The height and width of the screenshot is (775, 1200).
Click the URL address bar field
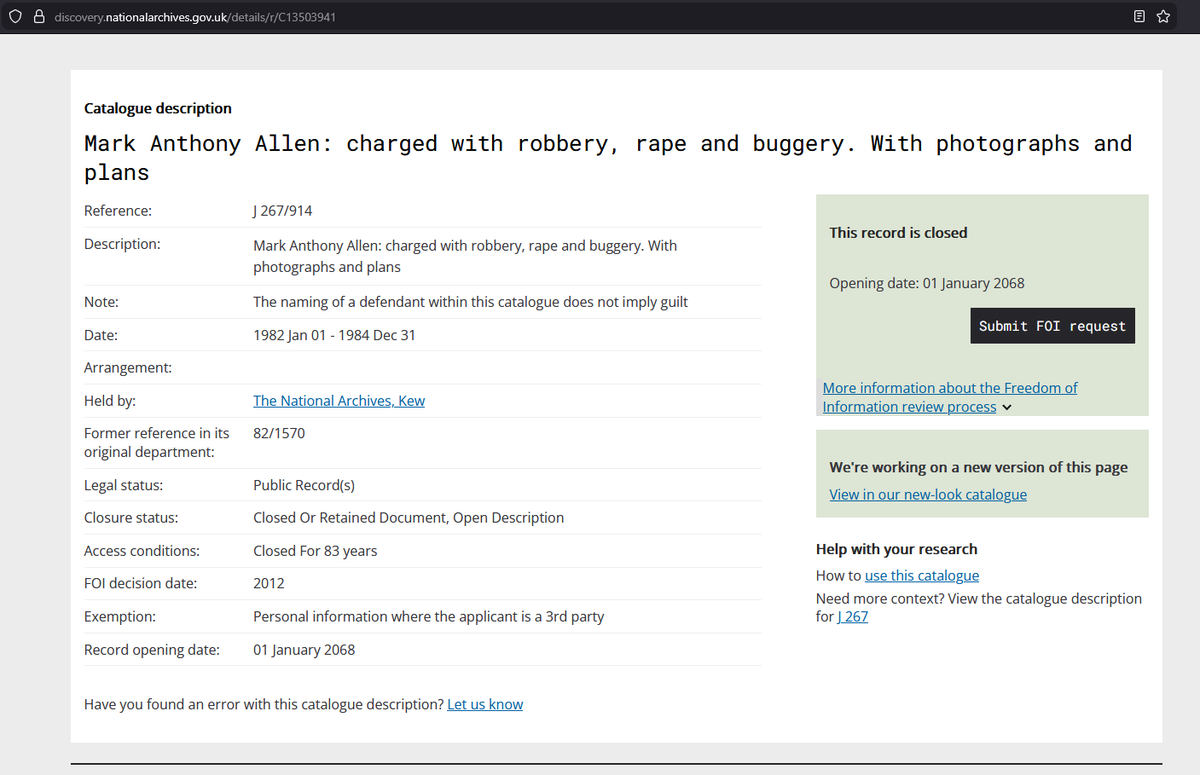[x=590, y=17]
